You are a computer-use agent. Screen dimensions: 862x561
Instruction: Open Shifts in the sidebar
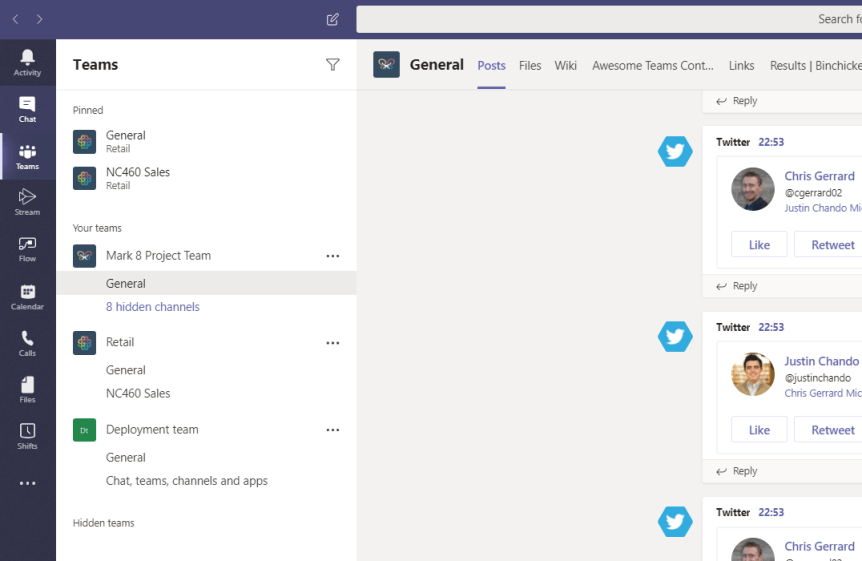coord(27,436)
